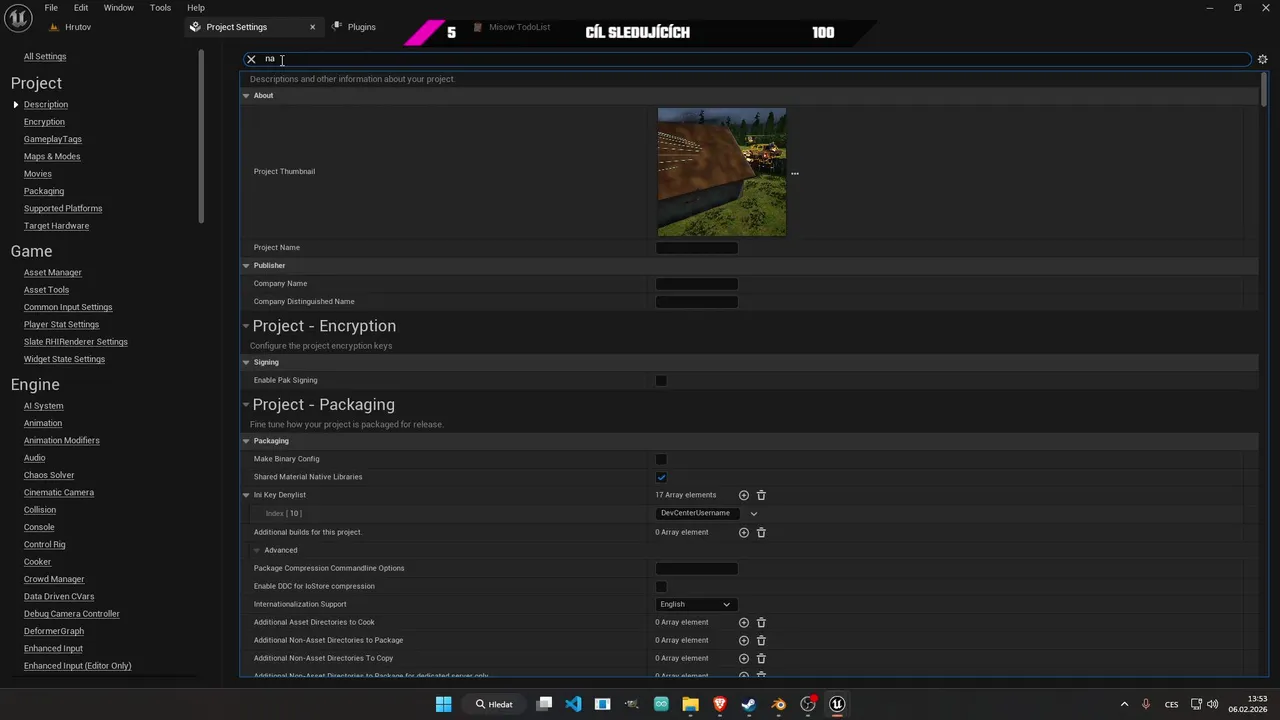This screenshot has height=720, width=1280.
Task: Collapse the Publisher section
Action: tap(246, 266)
